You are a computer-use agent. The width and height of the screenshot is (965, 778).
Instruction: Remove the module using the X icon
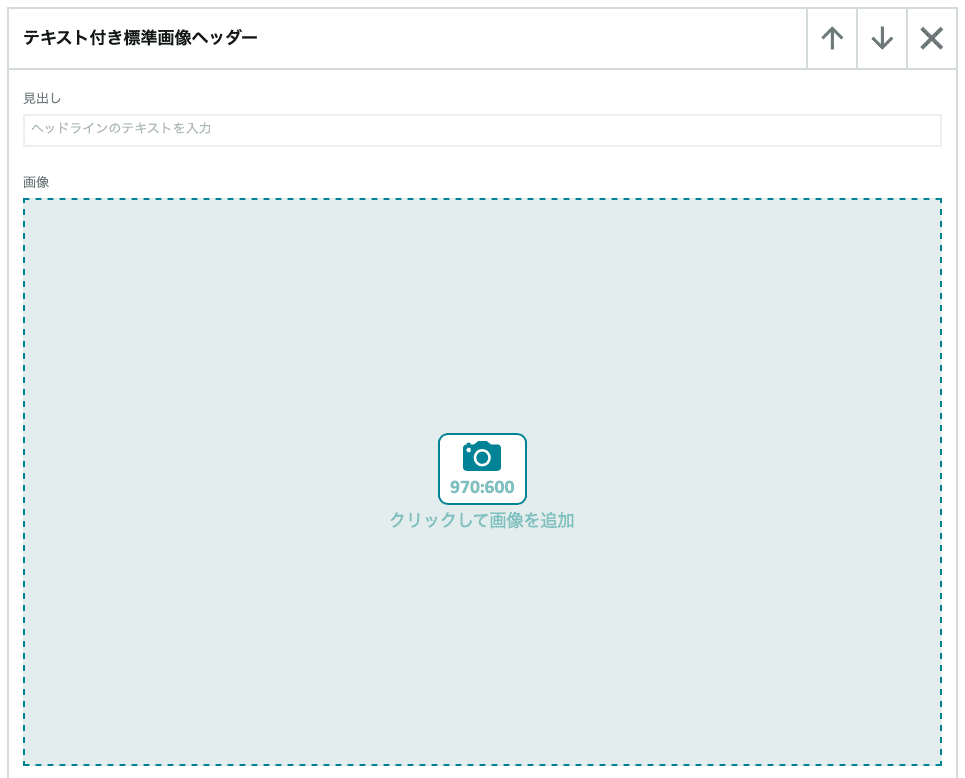932,38
